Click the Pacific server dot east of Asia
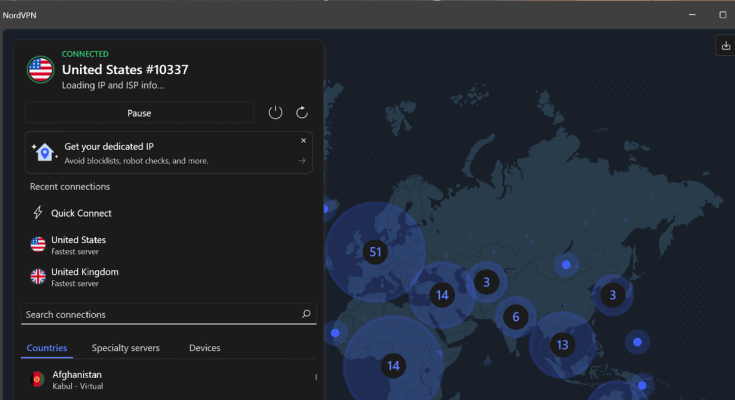This screenshot has width=735, height=400. (x=637, y=342)
